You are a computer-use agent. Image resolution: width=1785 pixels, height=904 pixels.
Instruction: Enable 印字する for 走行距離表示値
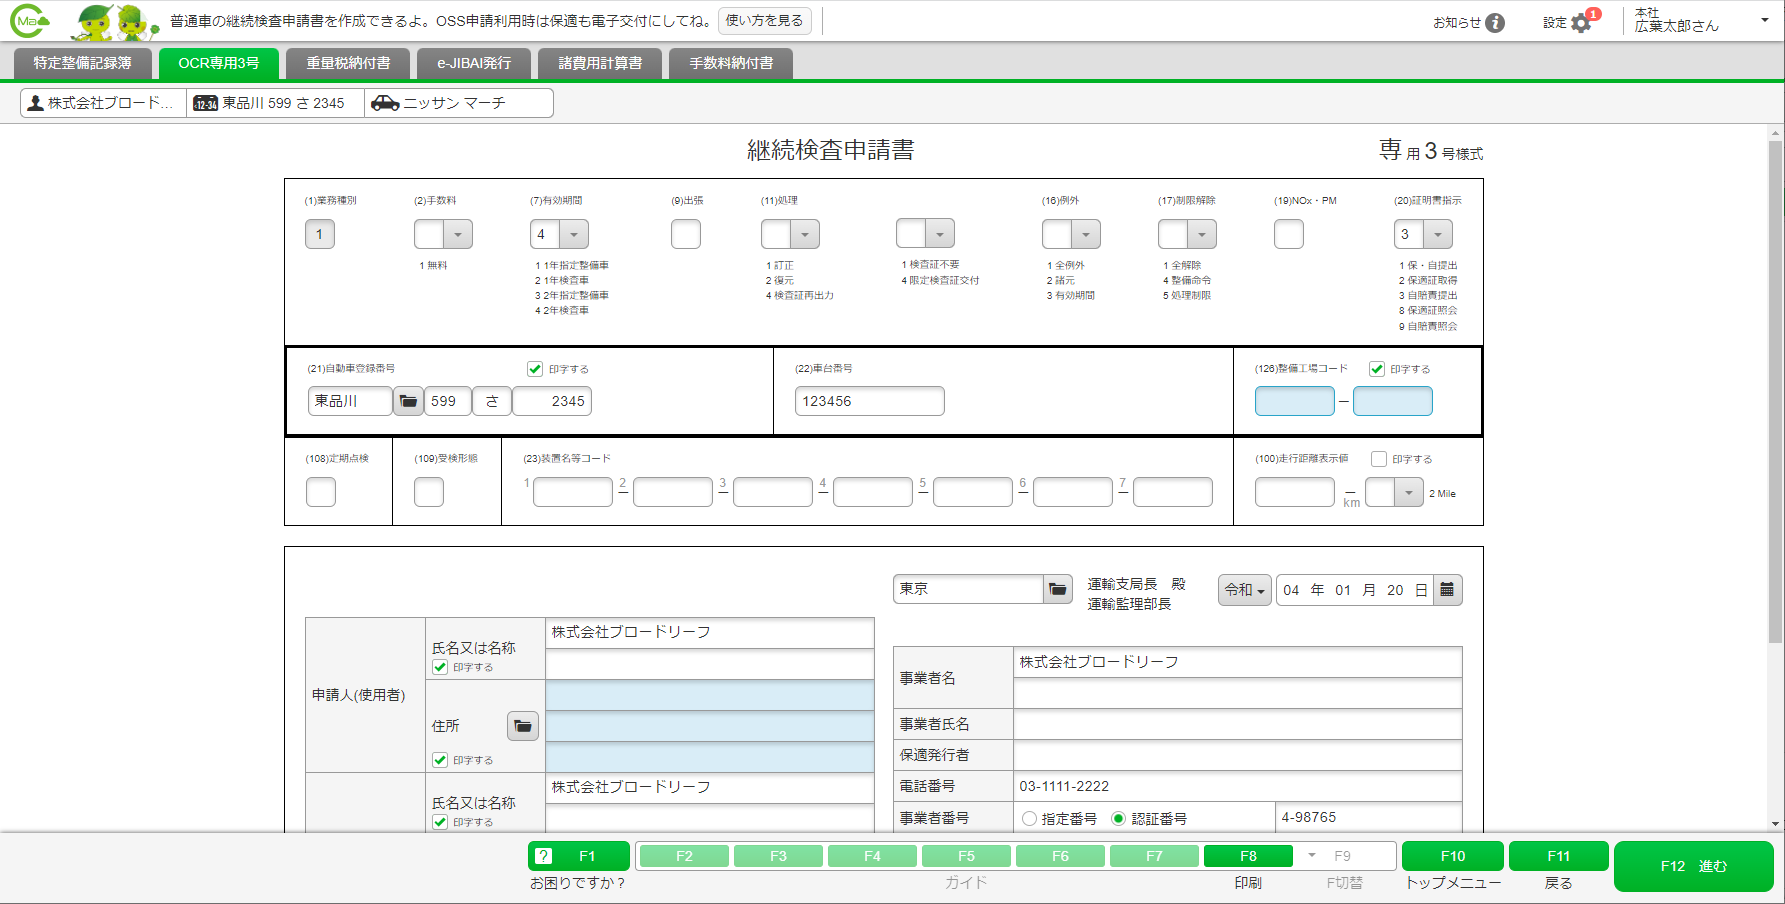pyautogui.click(x=1378, y=459)
